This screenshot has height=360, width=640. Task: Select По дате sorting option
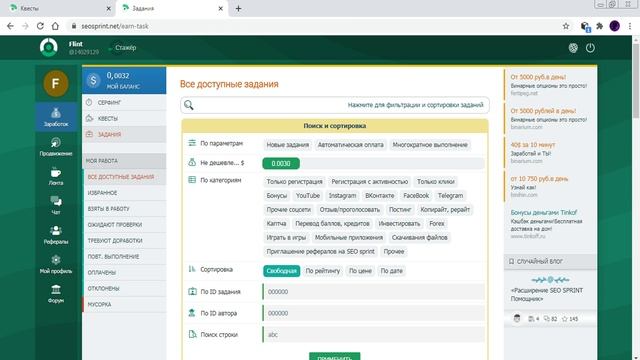click(x=391, y=271)
